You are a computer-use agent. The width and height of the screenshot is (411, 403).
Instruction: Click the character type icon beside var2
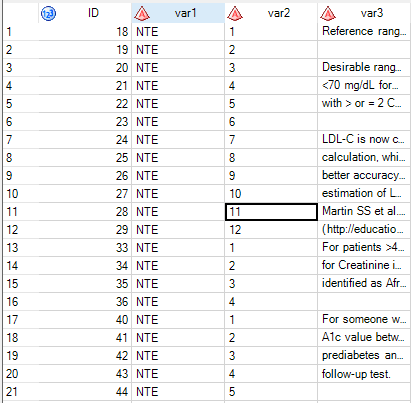tap(235, 13)
